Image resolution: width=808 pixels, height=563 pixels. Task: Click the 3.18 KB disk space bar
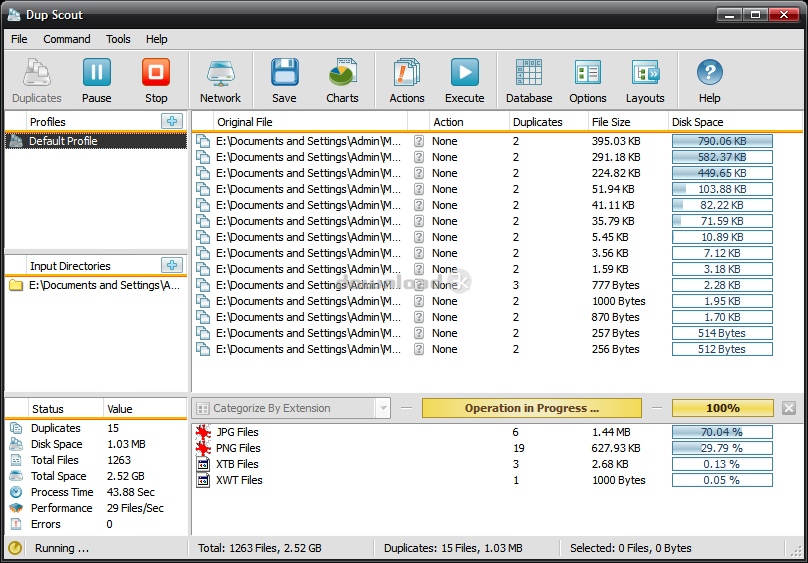722,269
